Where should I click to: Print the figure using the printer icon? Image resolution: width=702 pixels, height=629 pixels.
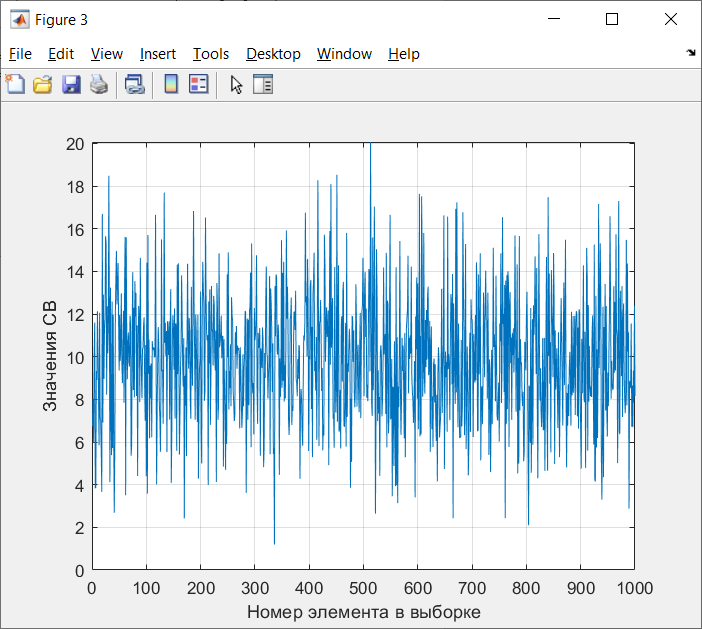(99, 84)
